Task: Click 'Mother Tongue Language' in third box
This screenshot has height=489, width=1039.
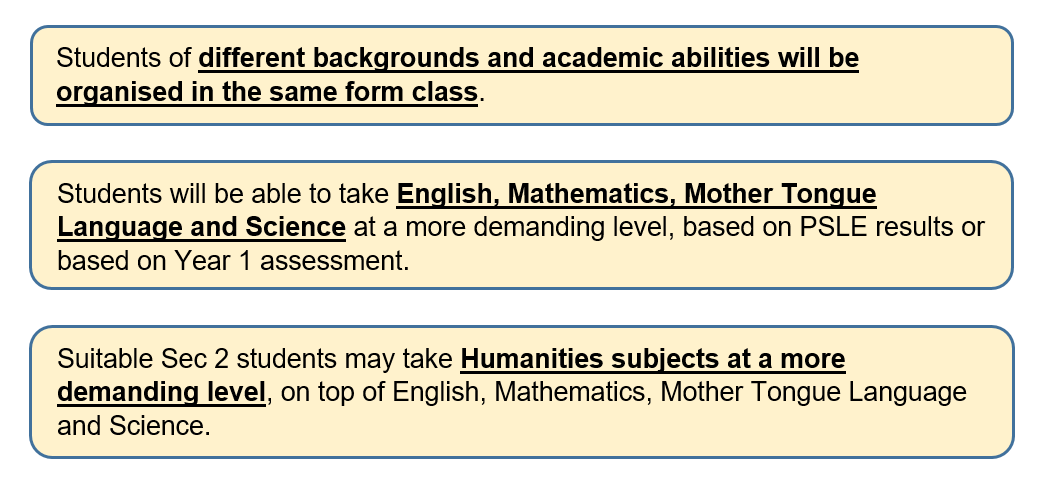Action: pos(814,392)
